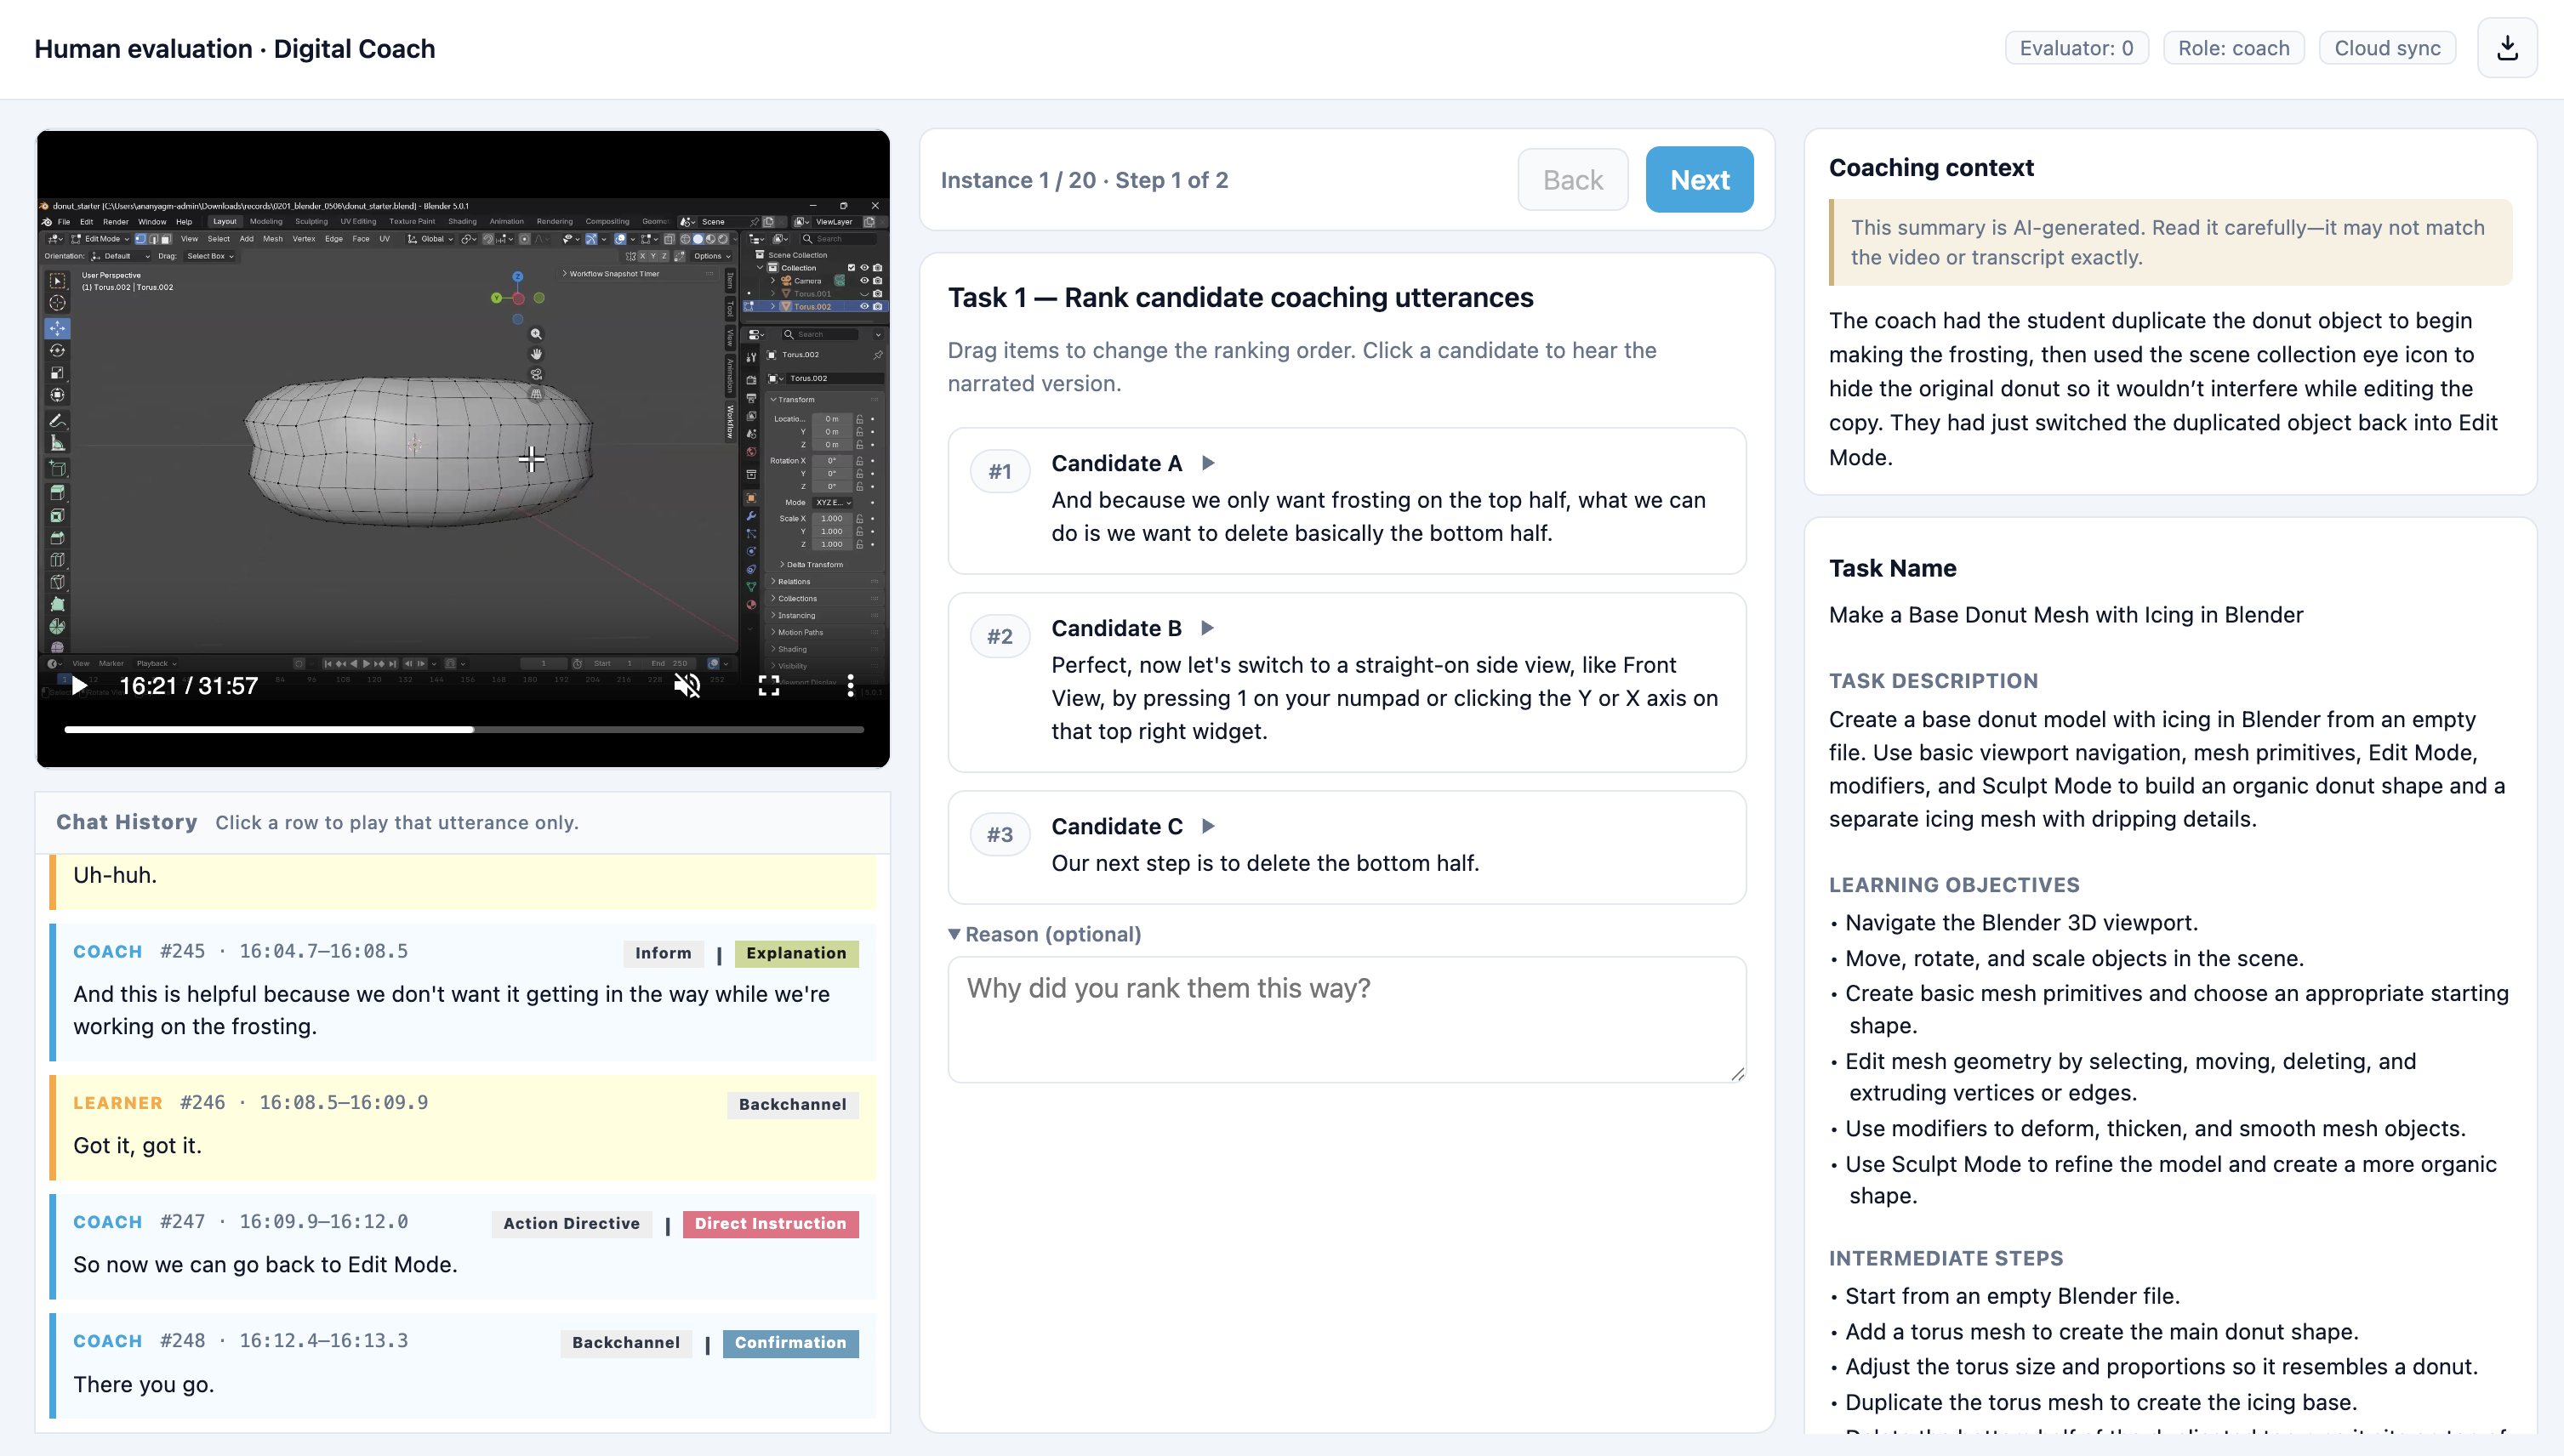Click the download icon button in the header
The height and width of the screenshot is (1456, 2564).
[2506, 48]
